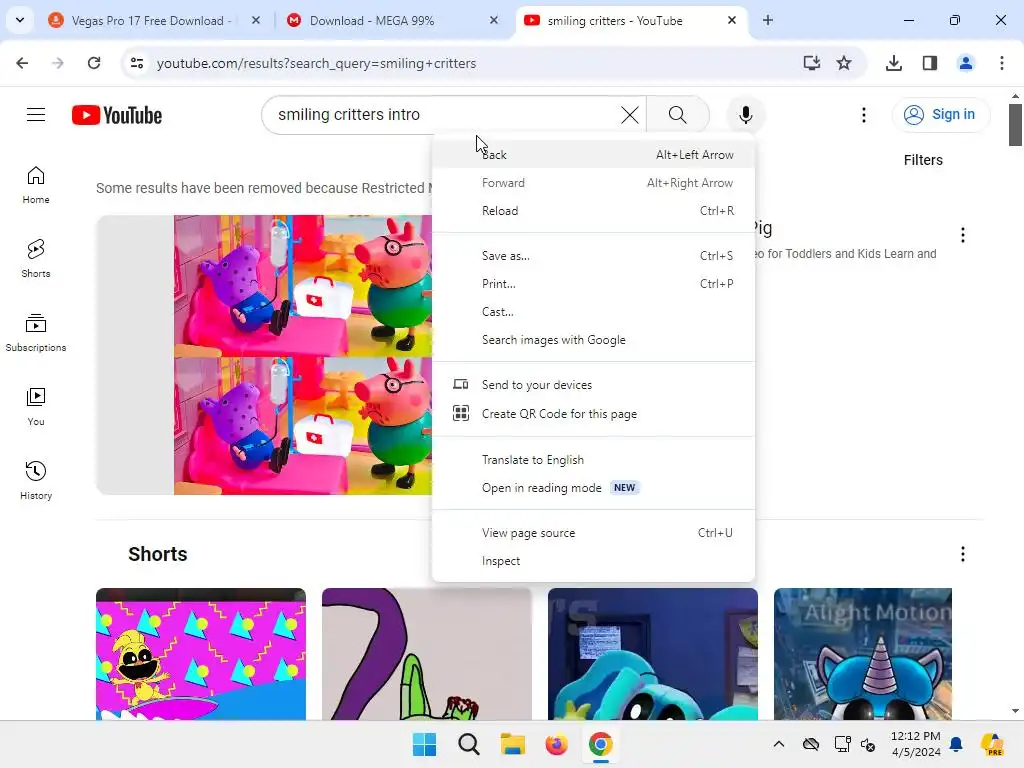This screenshot has width=1024, height=768.
Task: Choose Create QR Code for this page
Action: (x=593, y=413)
